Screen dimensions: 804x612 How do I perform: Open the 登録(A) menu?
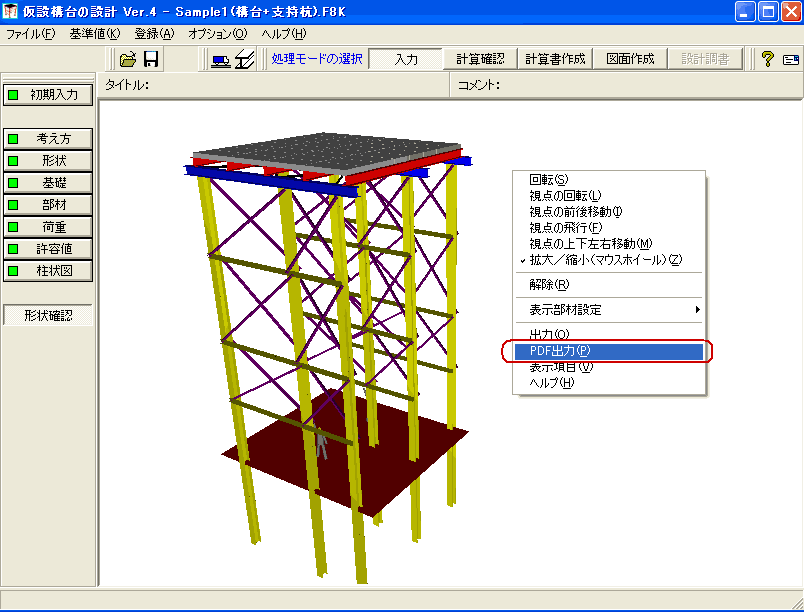pos(154,34)
